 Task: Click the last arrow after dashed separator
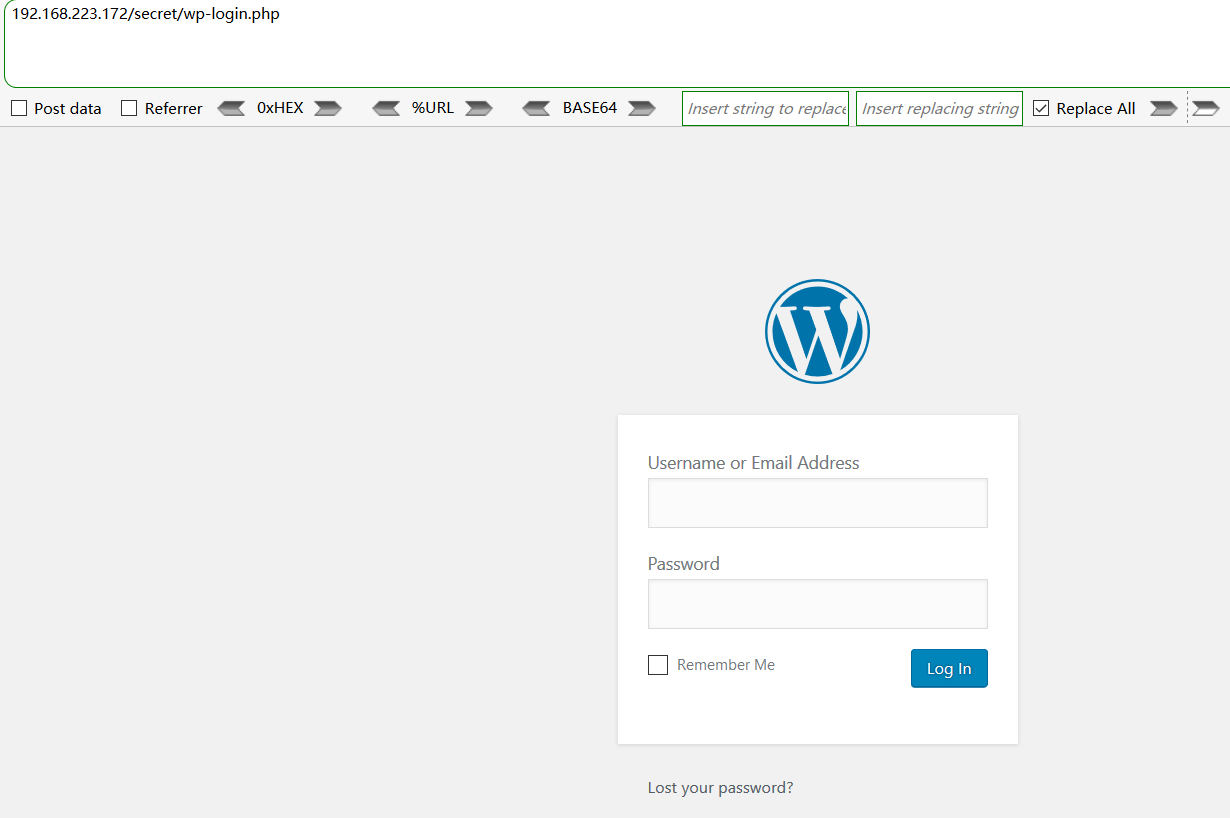click(1207, 108)
